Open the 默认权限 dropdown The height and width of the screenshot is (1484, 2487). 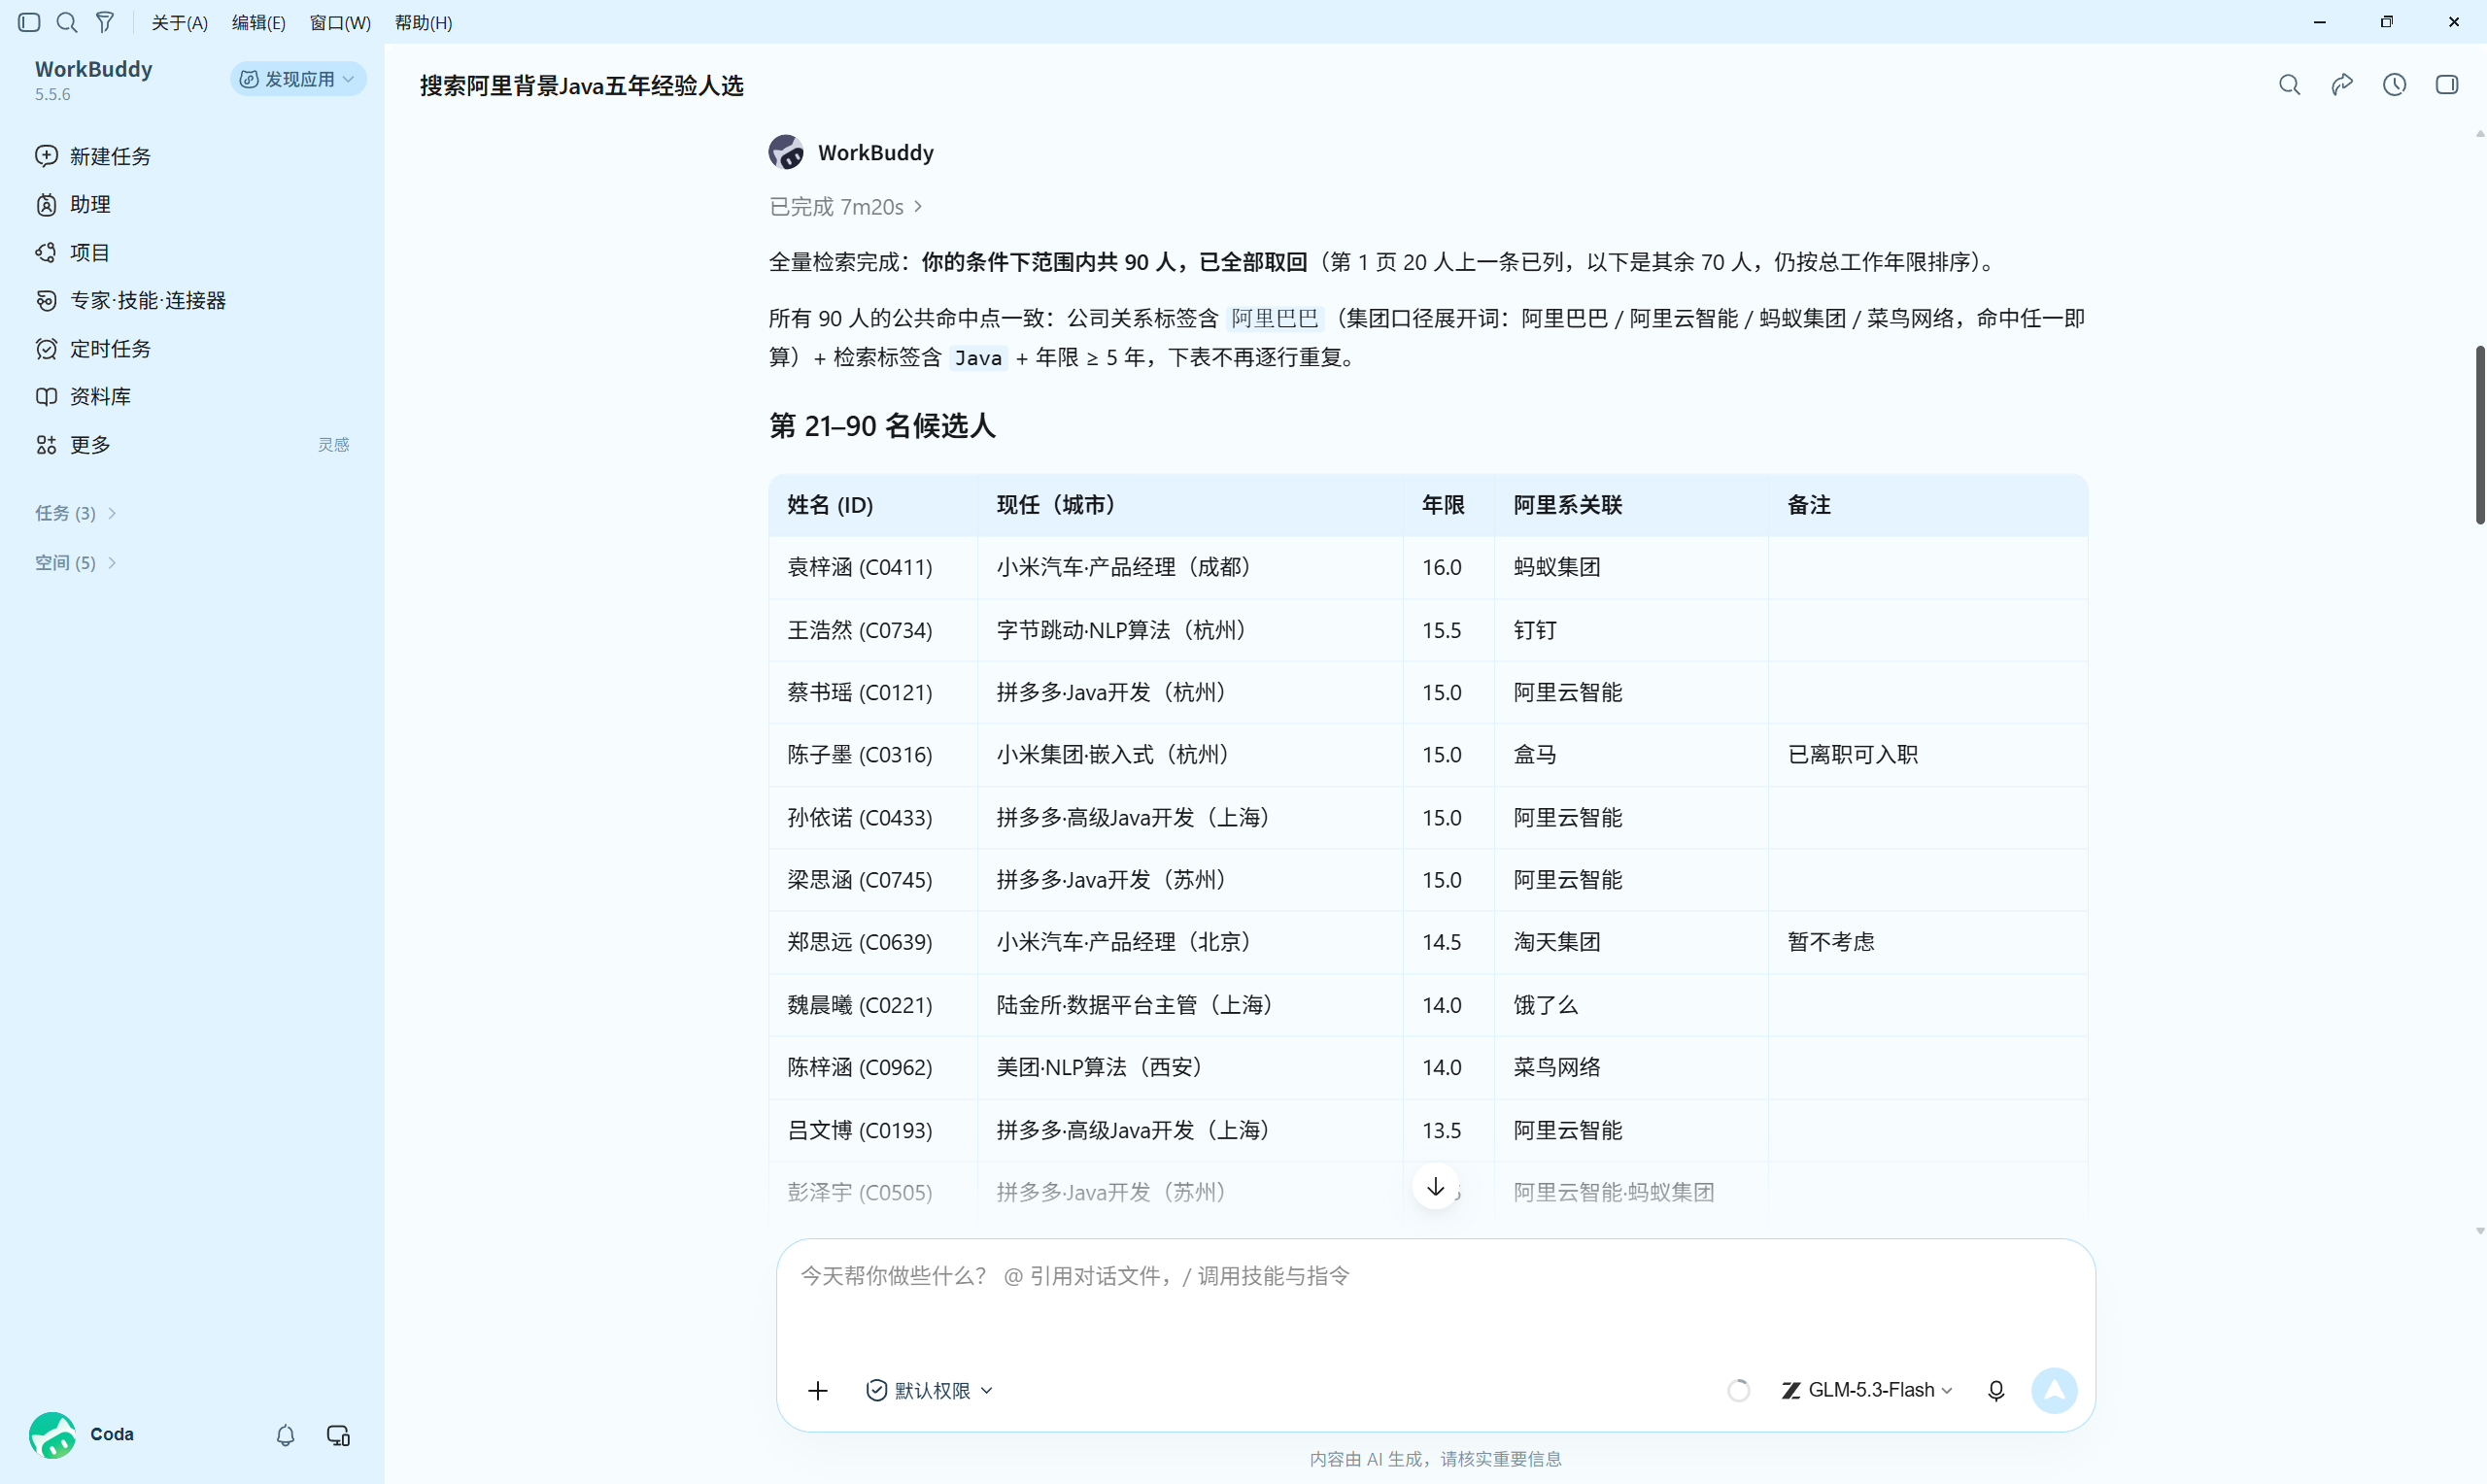click(x=929, y=1391)
